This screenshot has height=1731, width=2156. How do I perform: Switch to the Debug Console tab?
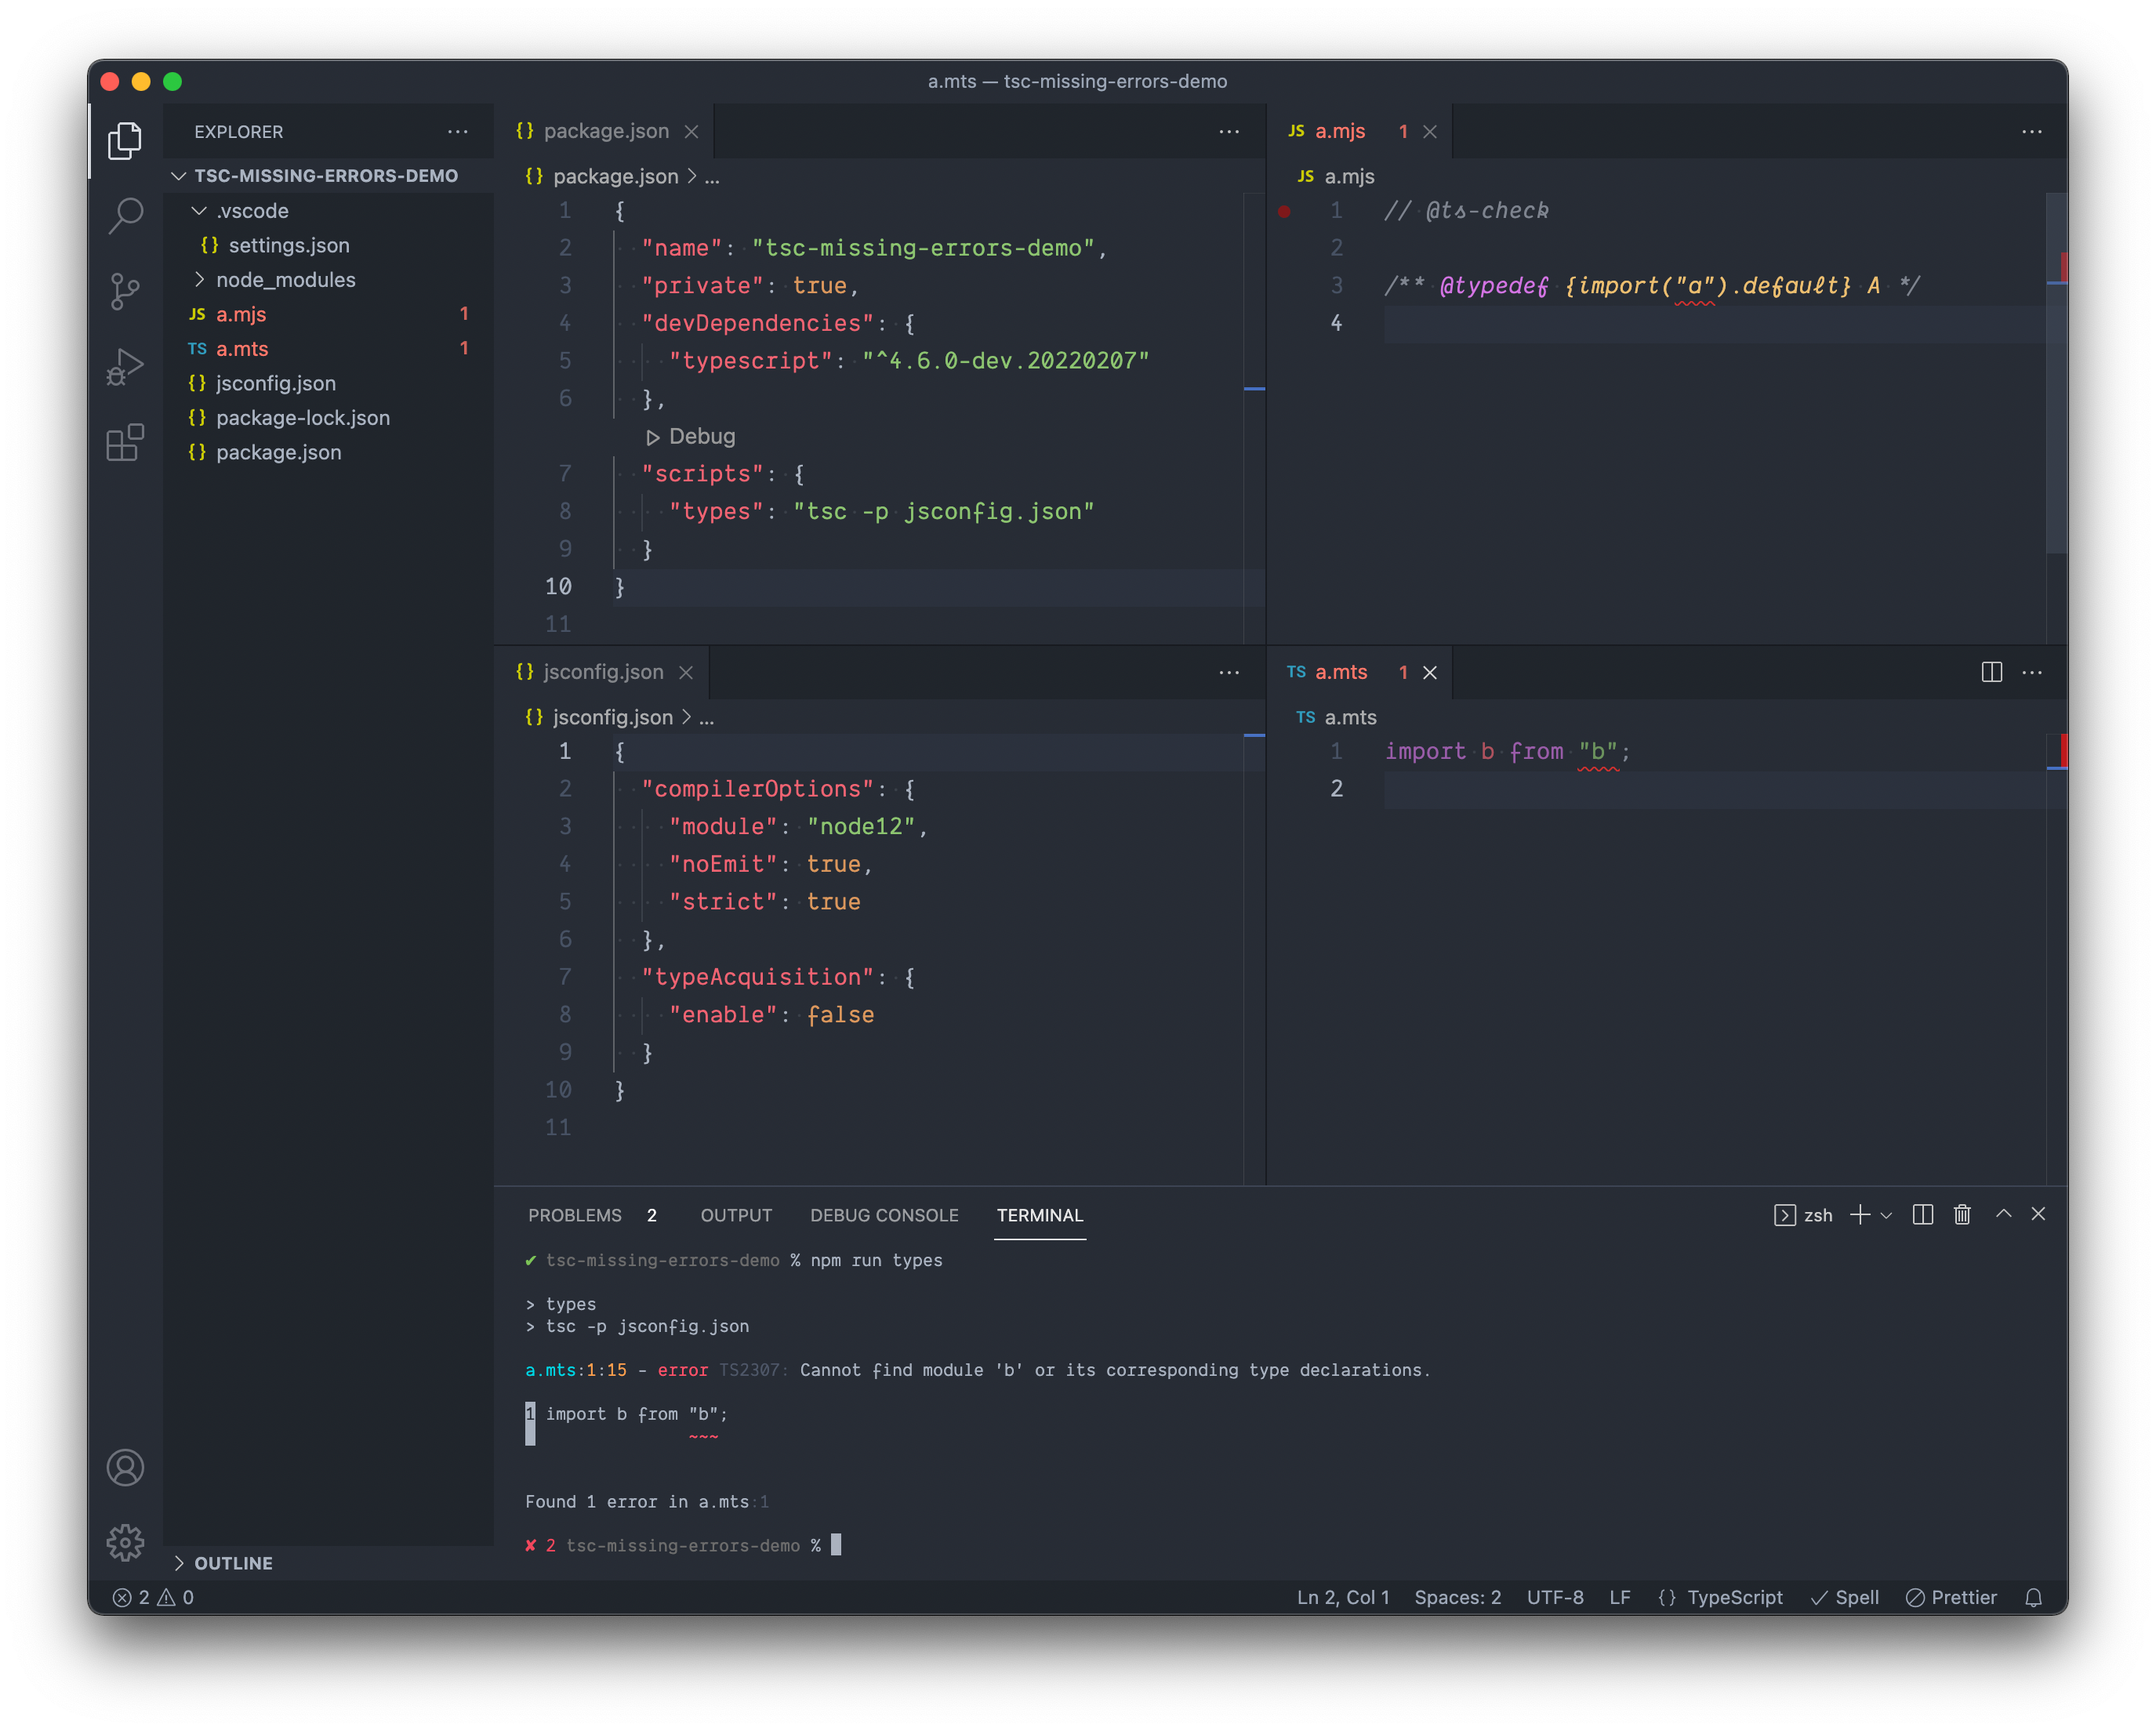point(884,1215)
